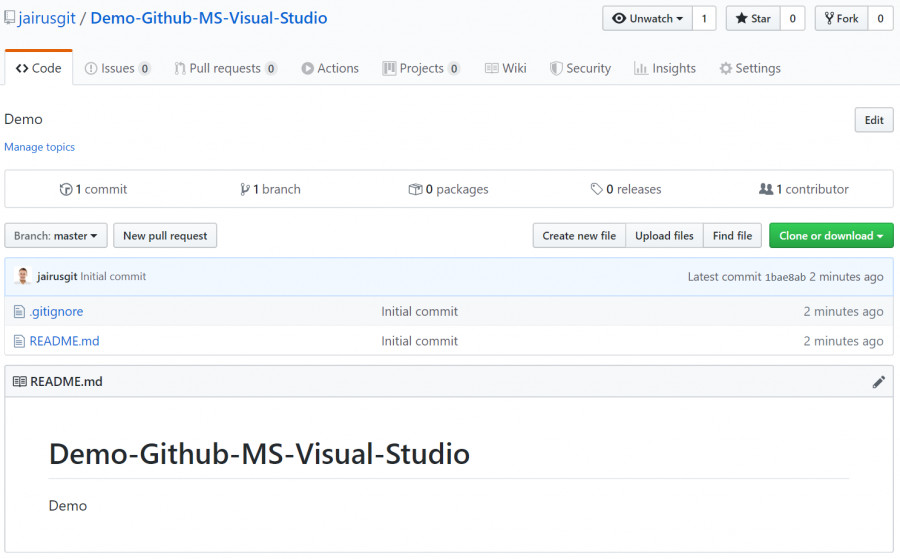Click the releases tag icon
This screenshot has width=900, height=559.
point(597,189)
